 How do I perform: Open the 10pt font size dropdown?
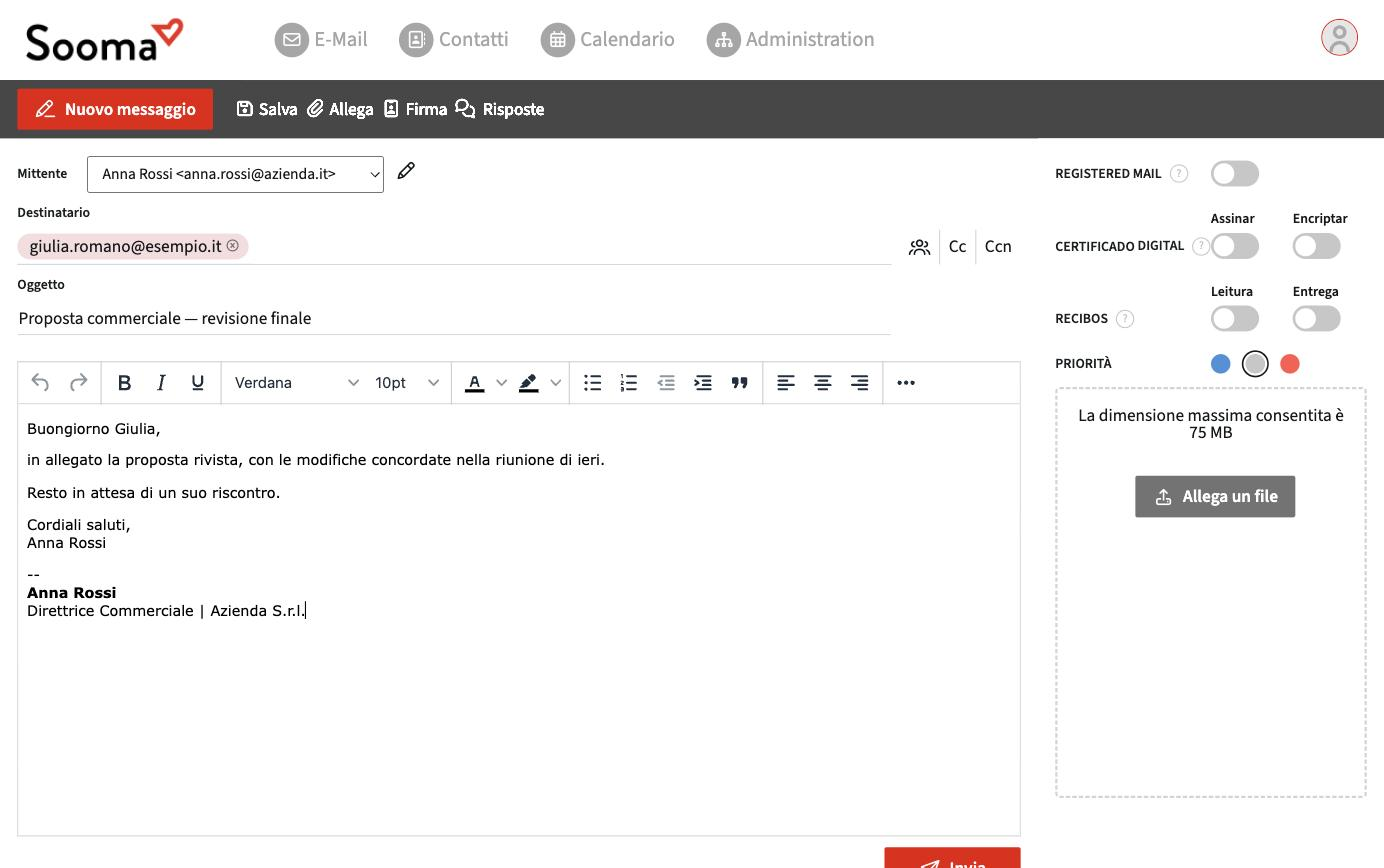click(x=407, y=383)
